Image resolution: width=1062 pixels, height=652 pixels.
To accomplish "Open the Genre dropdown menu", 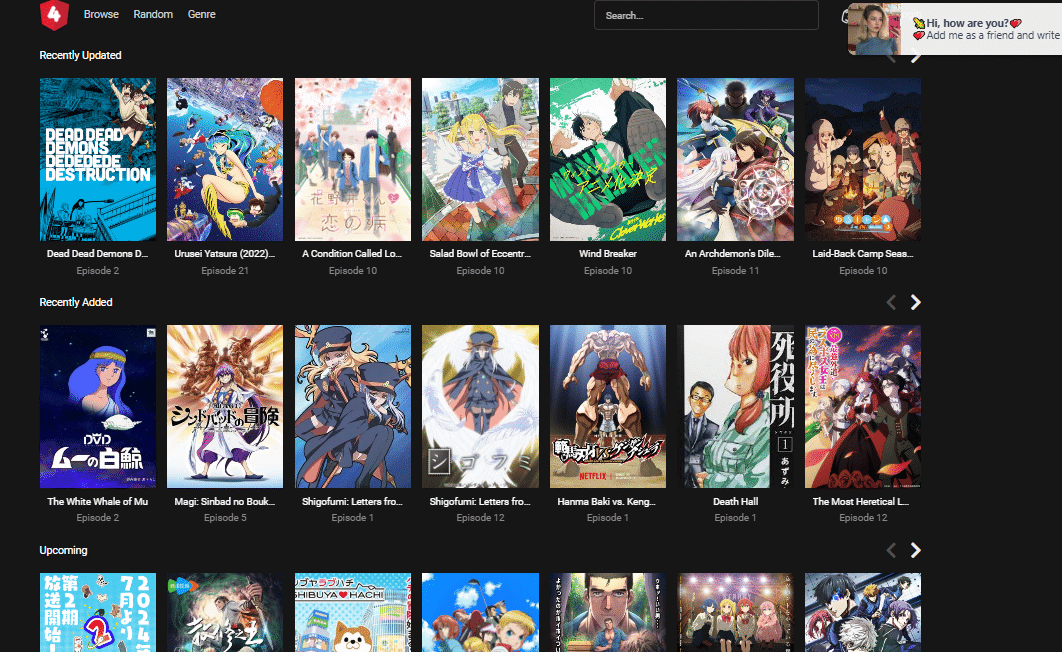I will [x=201, y=14].
